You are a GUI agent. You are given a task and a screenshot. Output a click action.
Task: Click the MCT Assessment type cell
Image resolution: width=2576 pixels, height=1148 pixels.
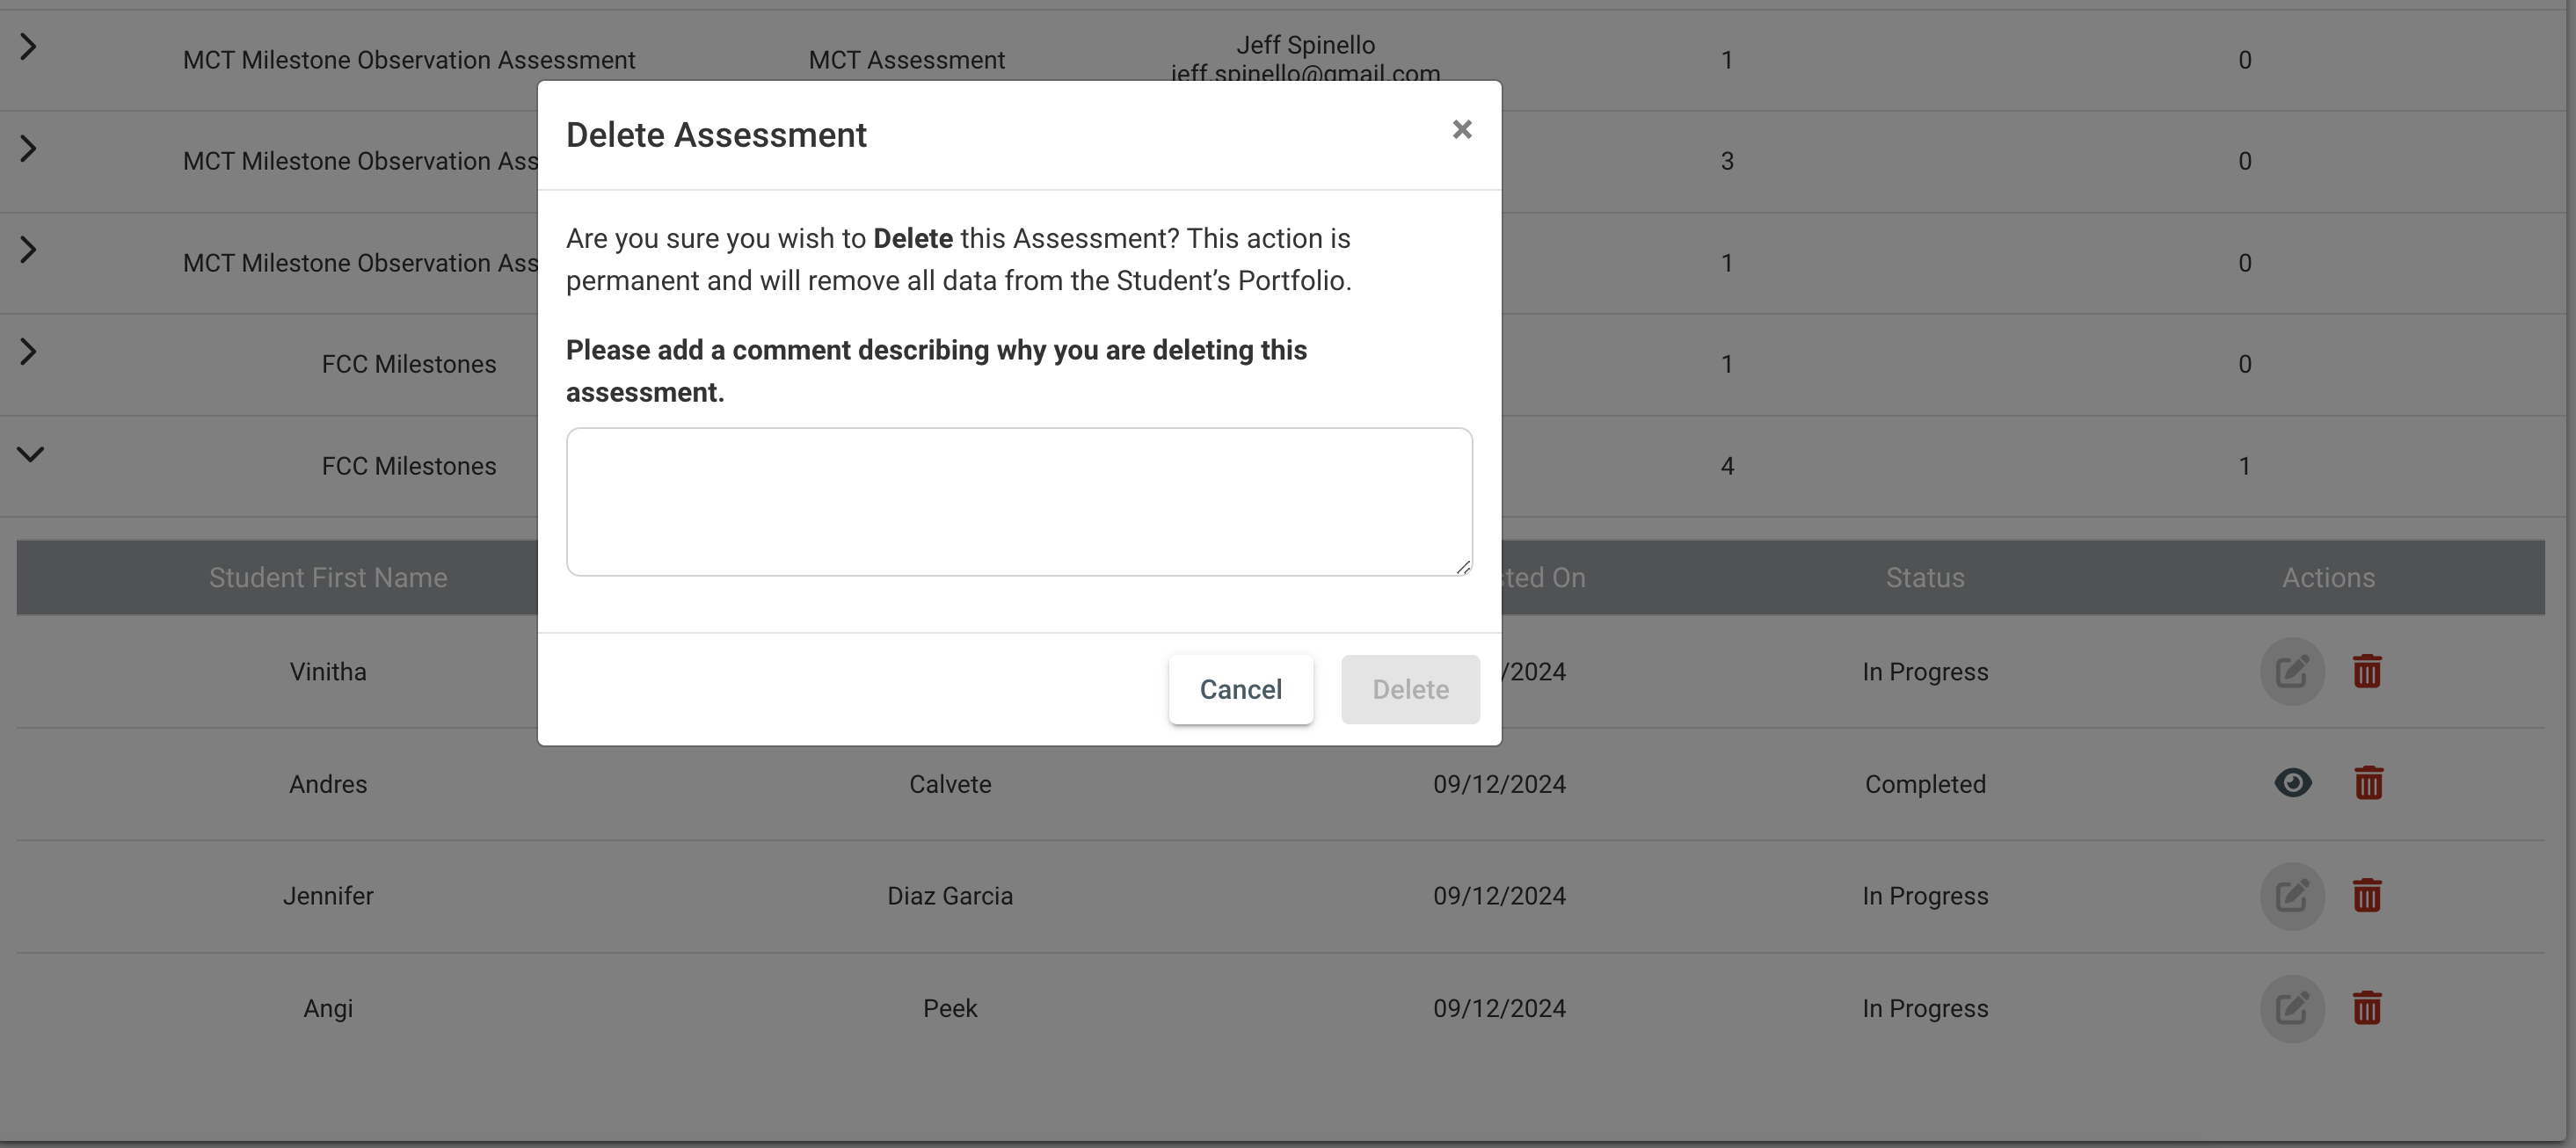pyautogui.click(x=906, y=60)
